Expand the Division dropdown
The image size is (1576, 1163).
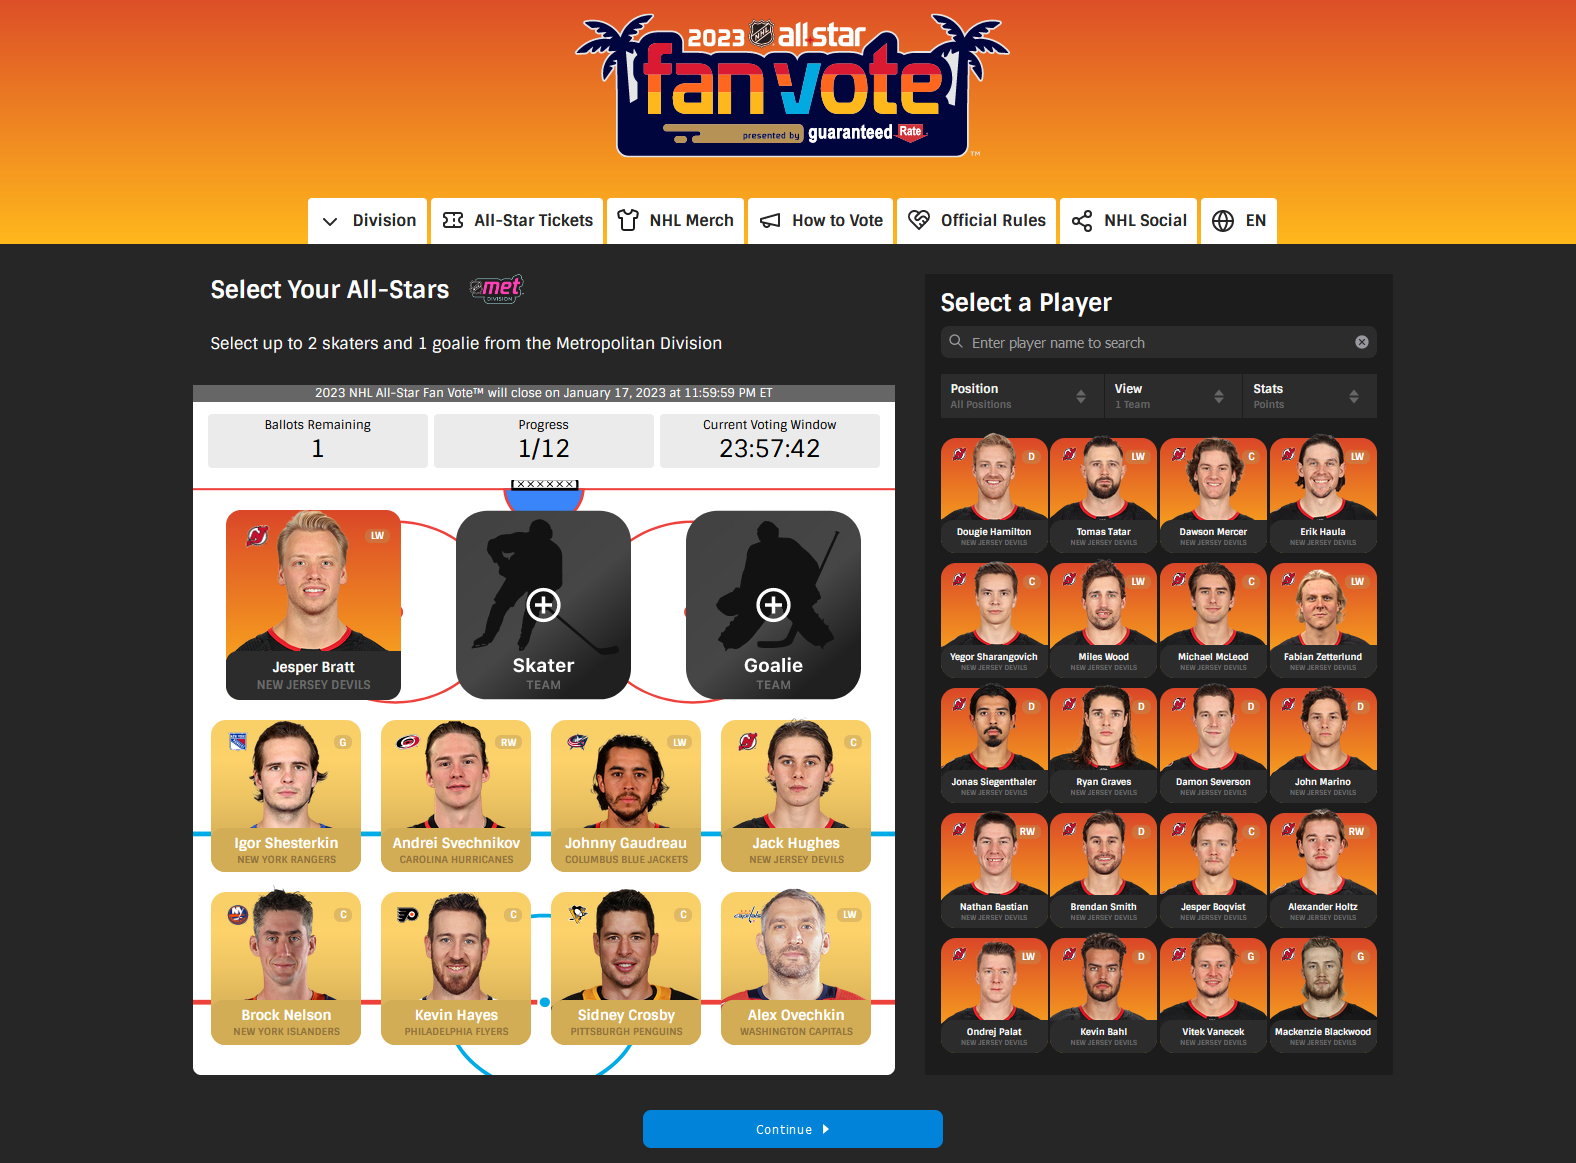(x=368, y=221)
